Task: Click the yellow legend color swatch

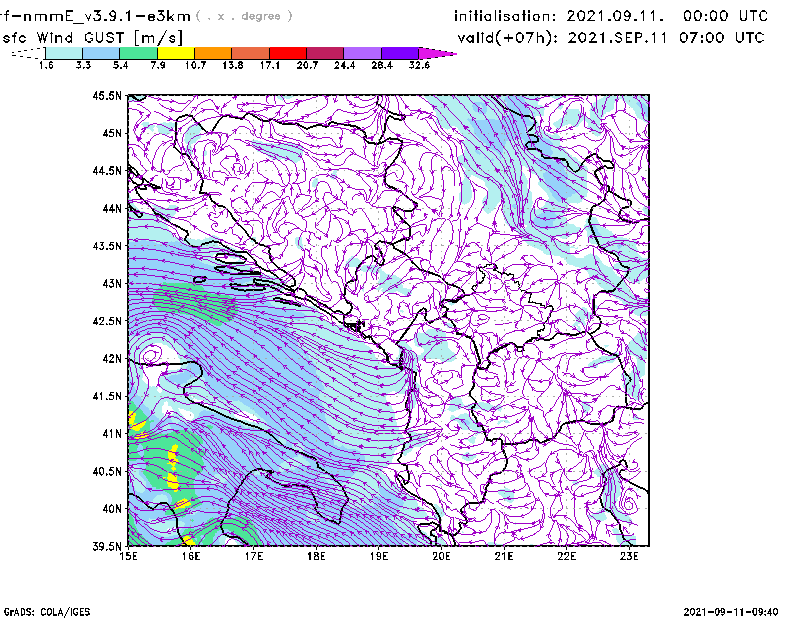Action: point(176,53)
